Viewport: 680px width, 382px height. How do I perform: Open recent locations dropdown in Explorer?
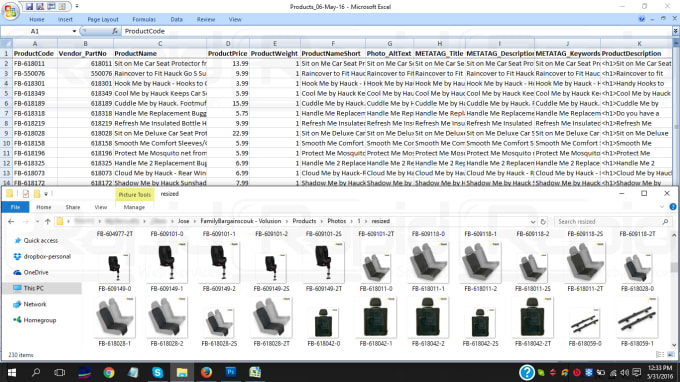click(37, 222)
